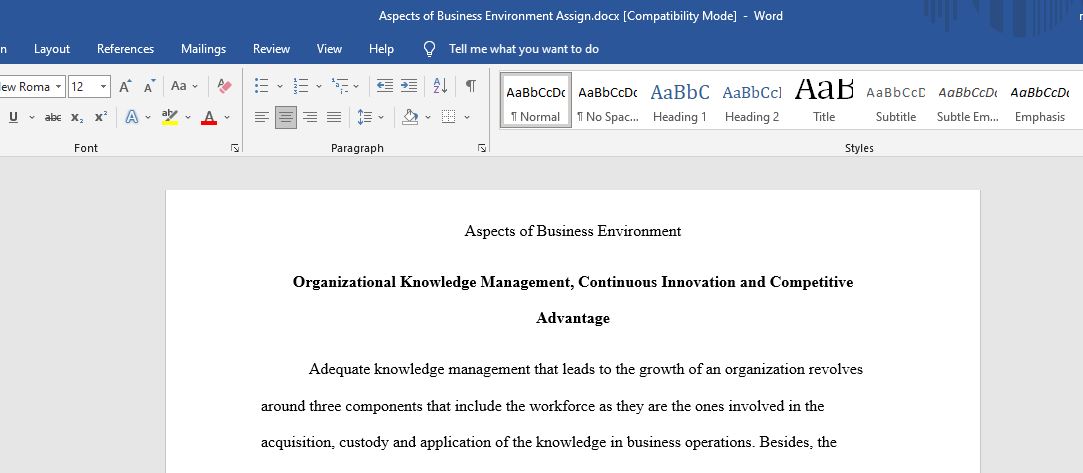The height and width of the screenshot is (473, 1083).
Task: Apply numbered list formatting
Action: coord(300,86)
